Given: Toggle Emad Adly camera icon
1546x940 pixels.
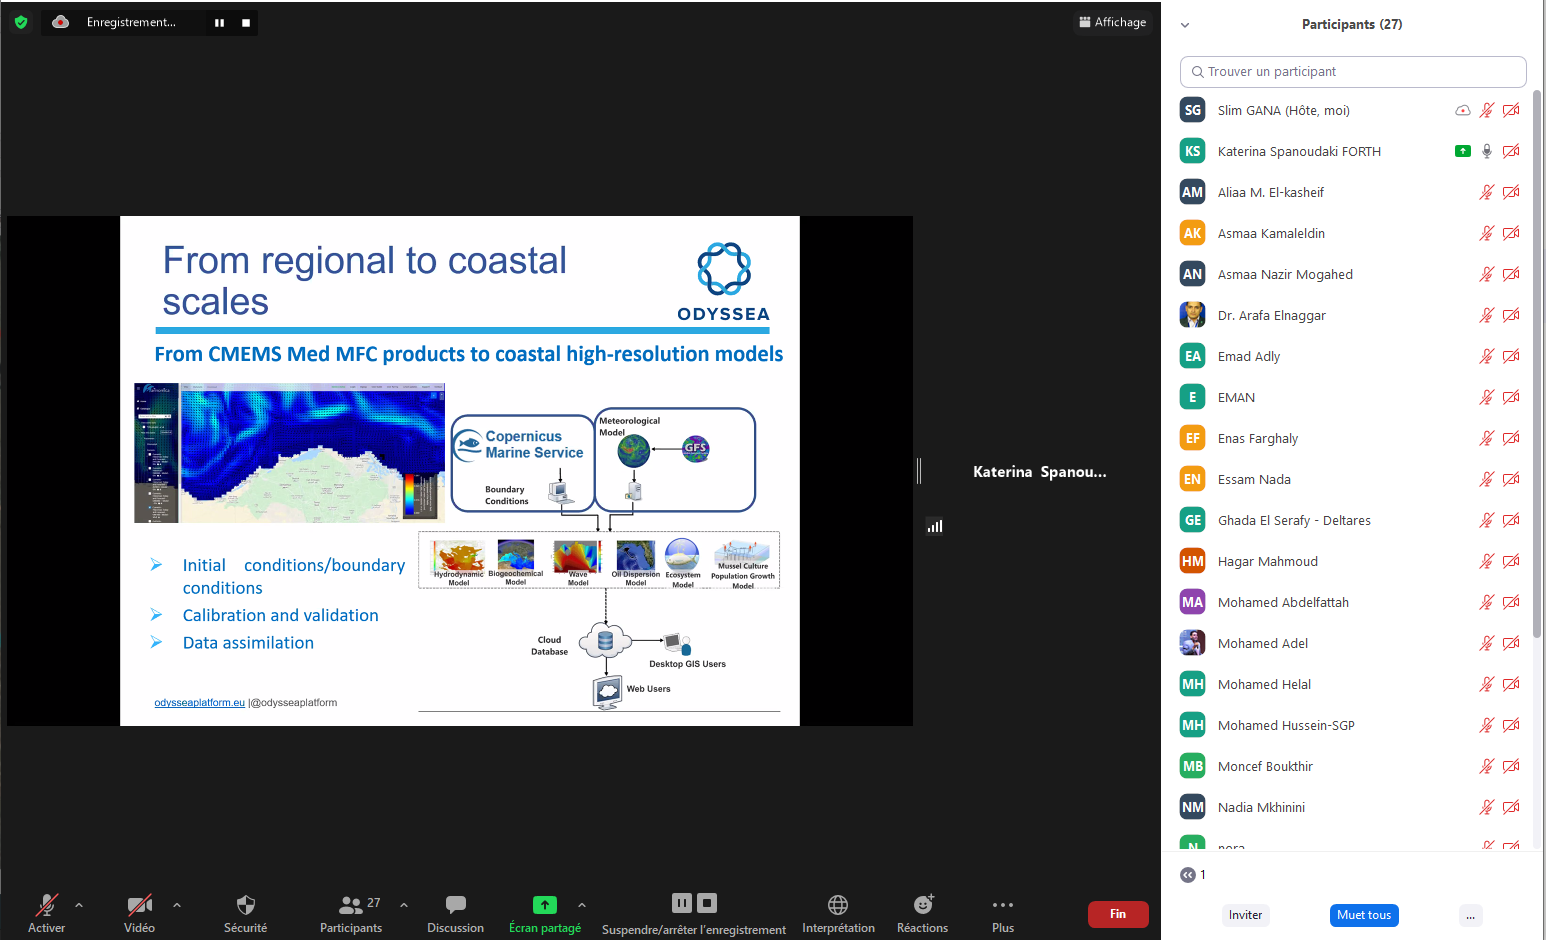Looking at the screenshot, I should [1511, 356].
